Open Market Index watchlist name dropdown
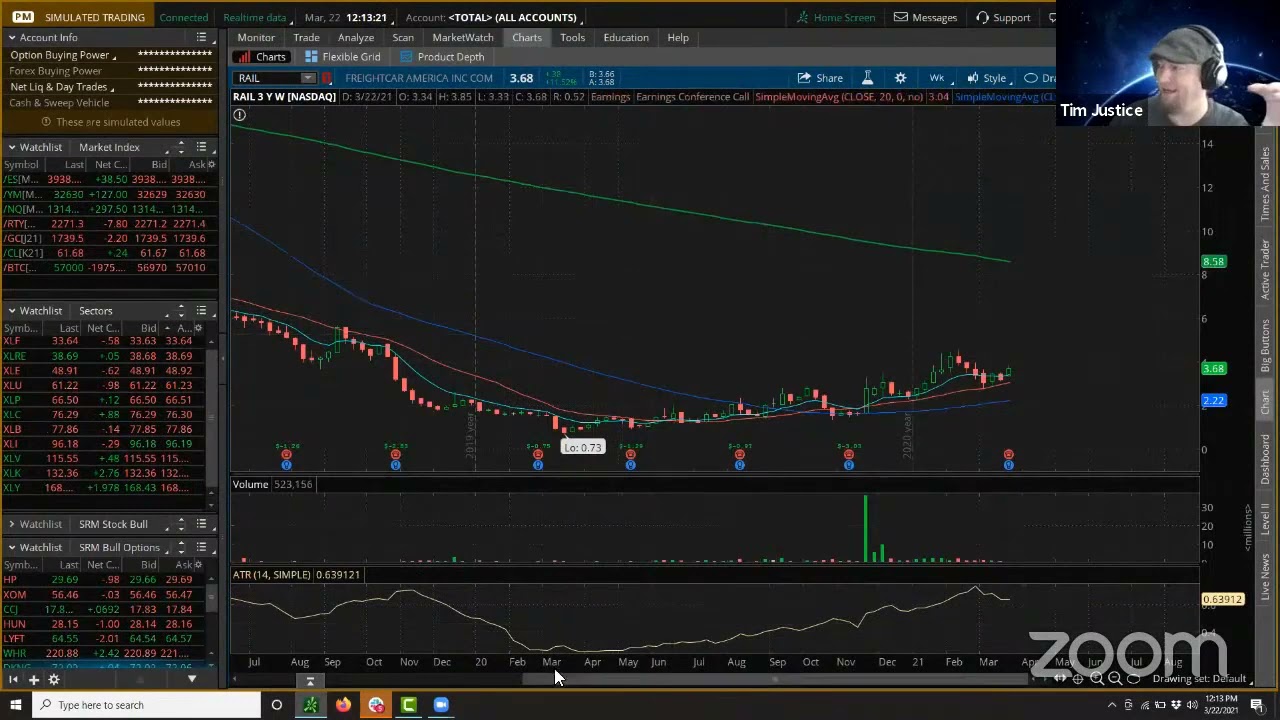 (x=109, y=148)
